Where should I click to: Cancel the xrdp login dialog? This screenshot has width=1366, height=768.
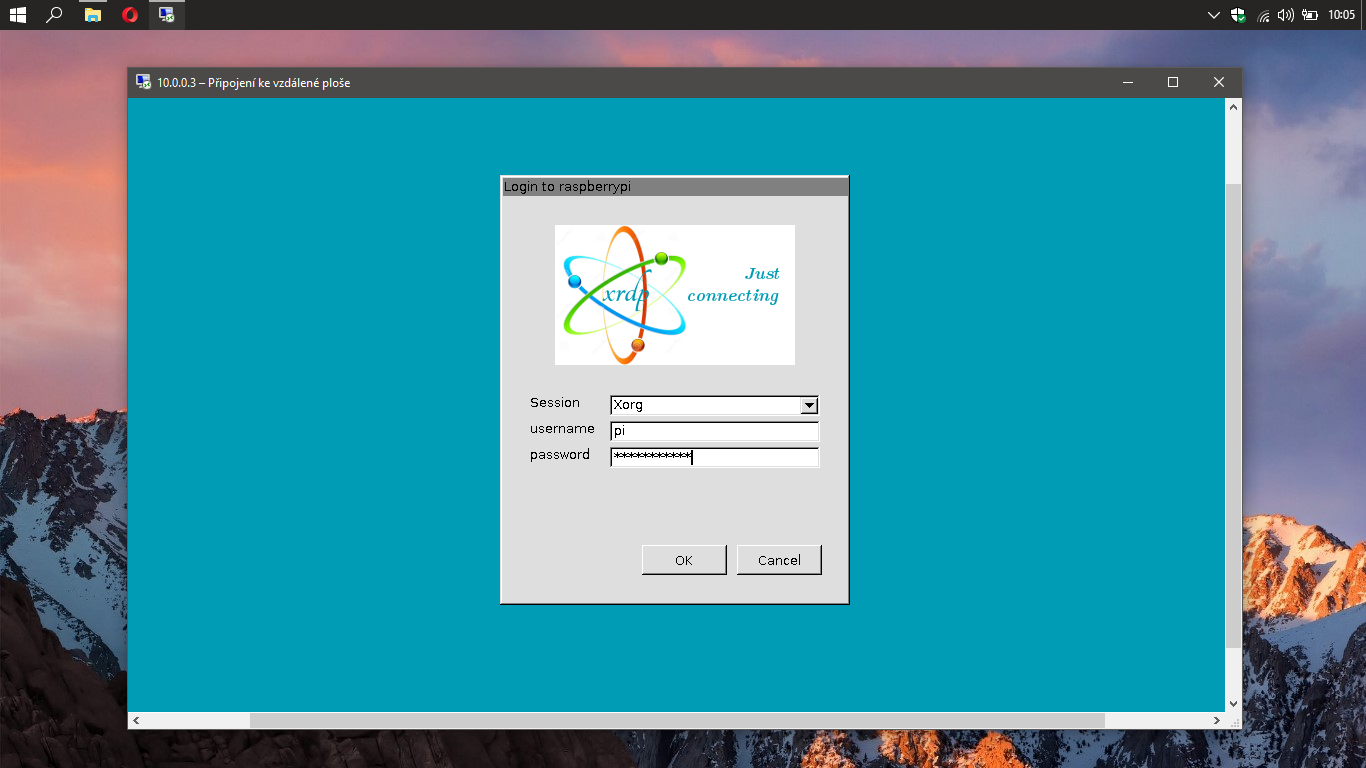pos(779,560)
